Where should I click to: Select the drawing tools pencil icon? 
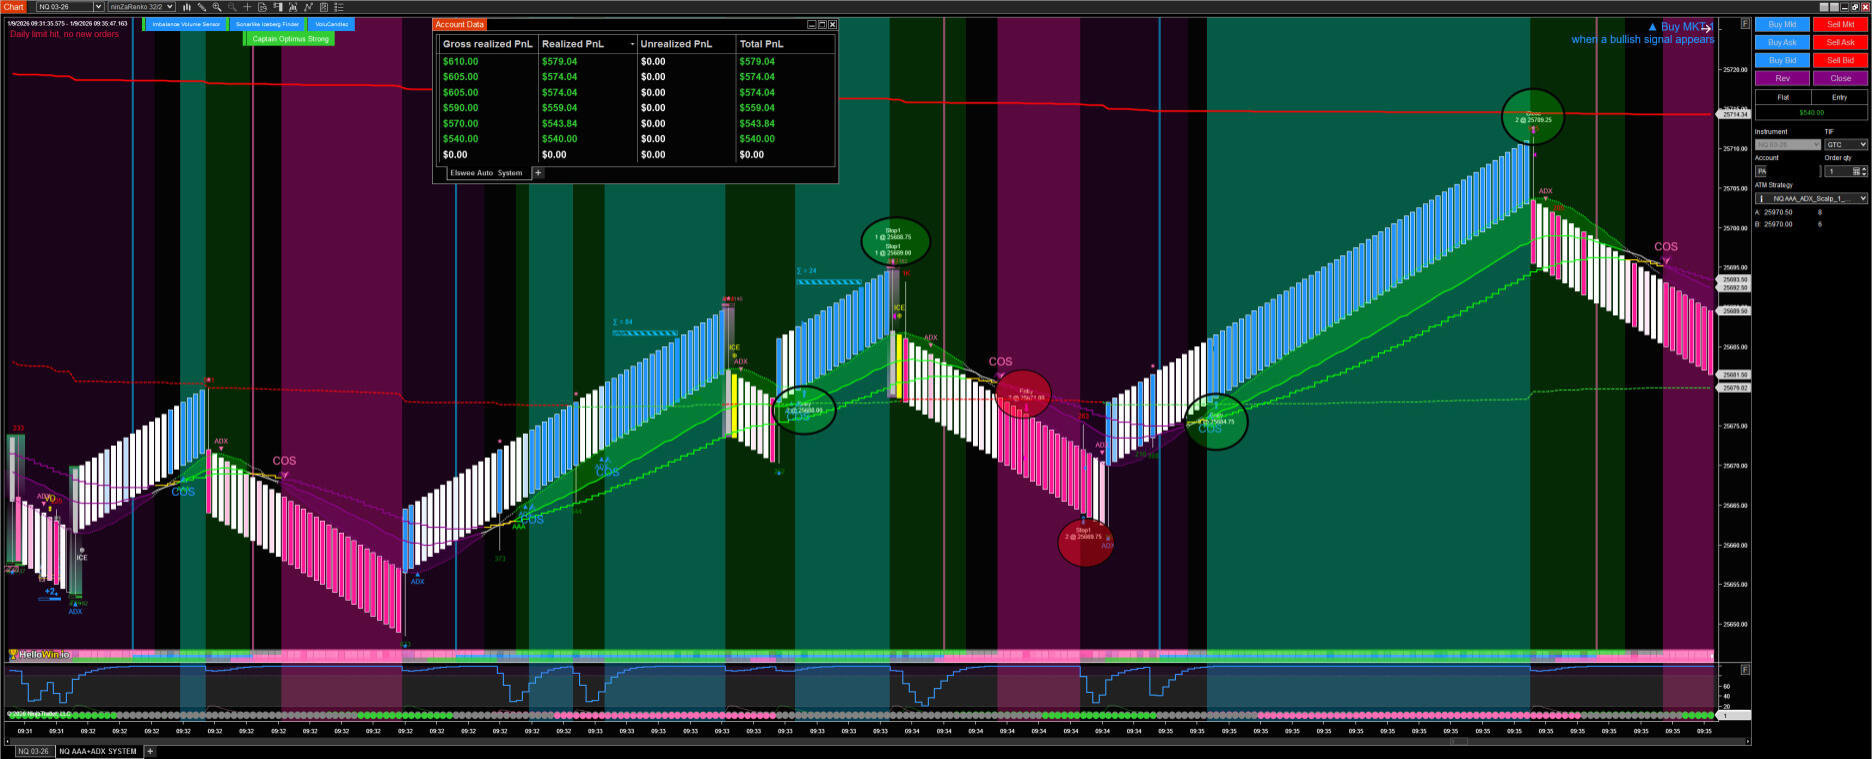pos(201,7)
